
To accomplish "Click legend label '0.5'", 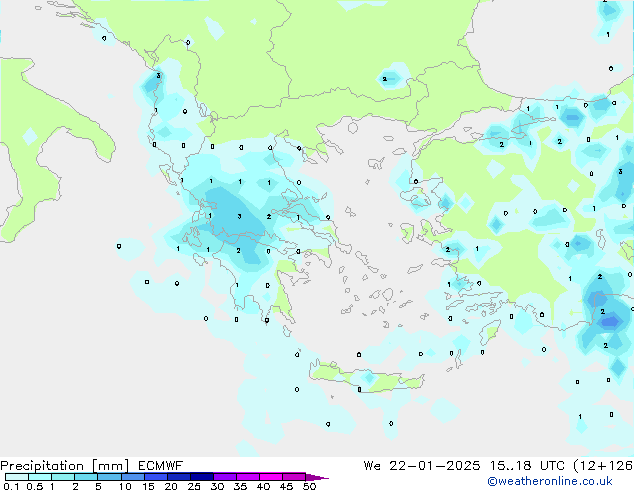I will [x=35, y=486].
